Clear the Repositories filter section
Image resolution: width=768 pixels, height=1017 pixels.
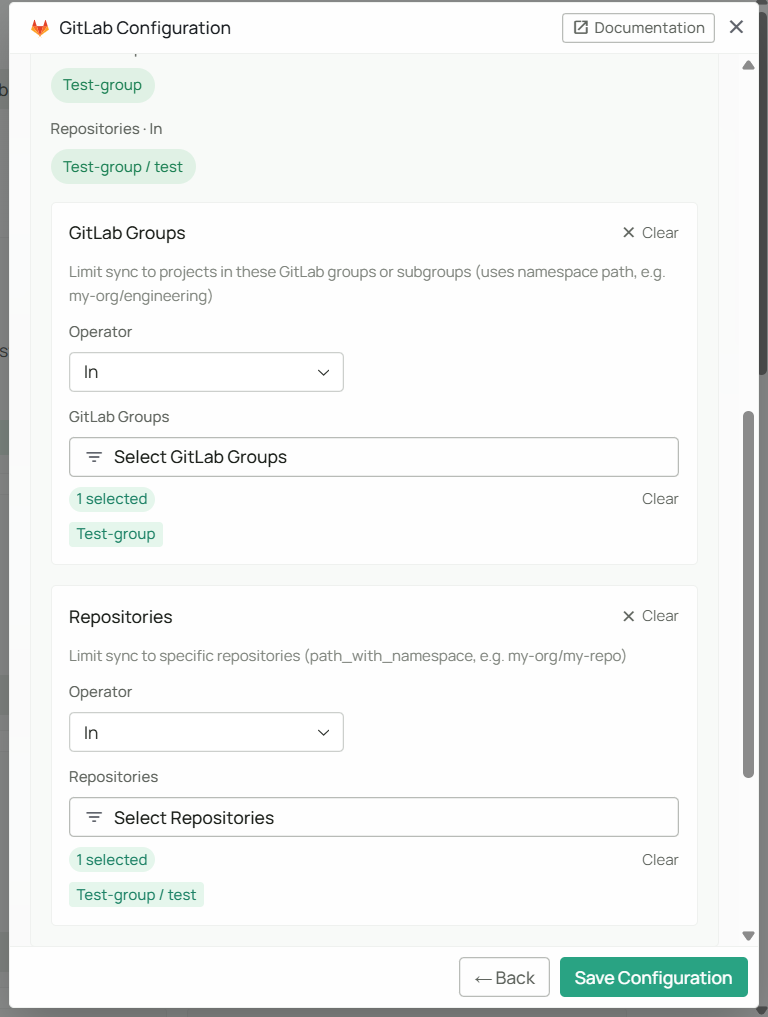(651, 616)
